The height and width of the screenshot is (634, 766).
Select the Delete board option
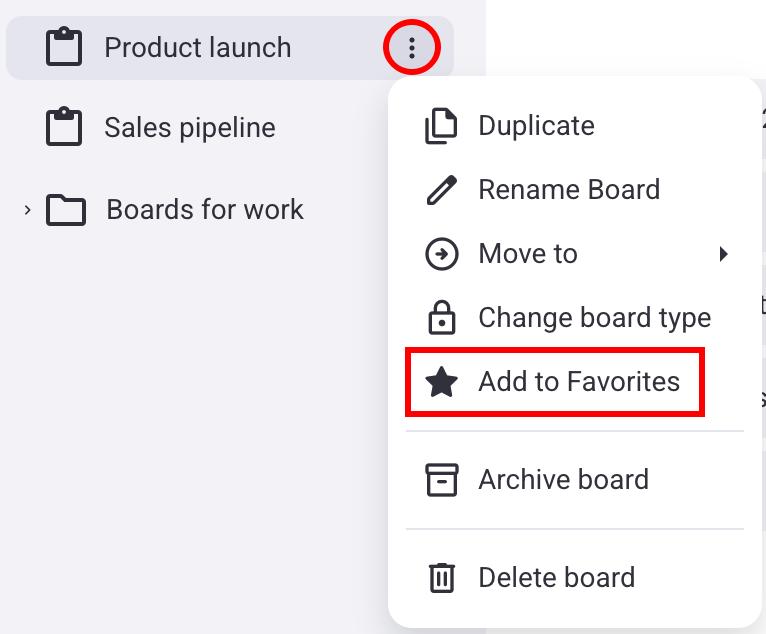coord(556,578)
